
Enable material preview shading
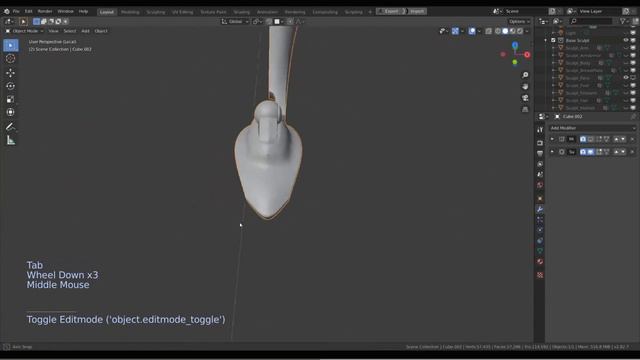[x=513, y=31]
